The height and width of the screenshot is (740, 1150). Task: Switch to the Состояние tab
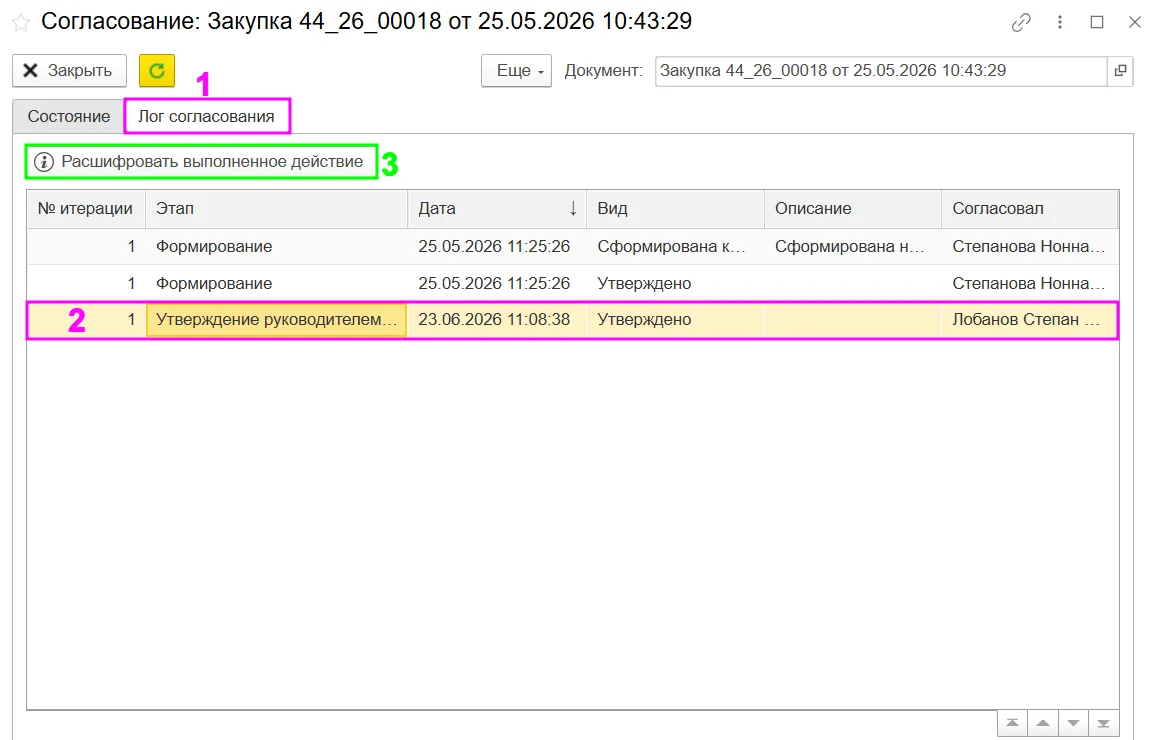(69, 117)
